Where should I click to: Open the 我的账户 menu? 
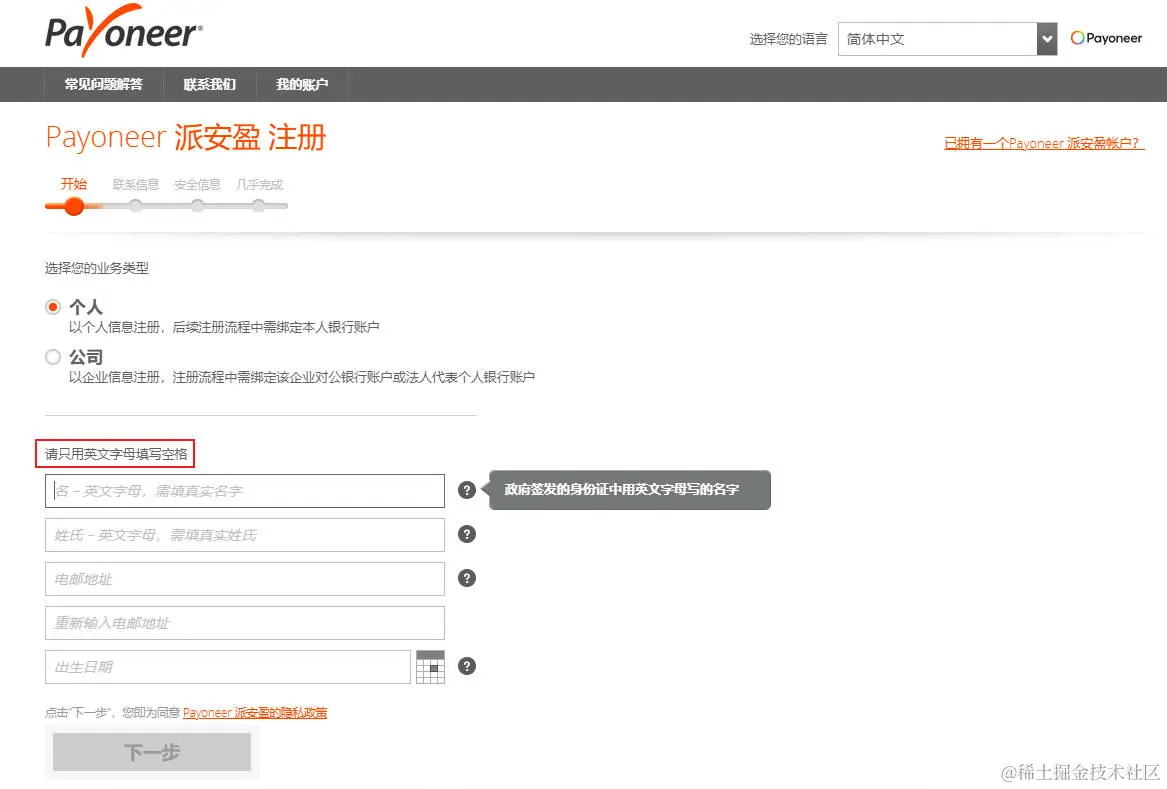[x=304, y=85]
